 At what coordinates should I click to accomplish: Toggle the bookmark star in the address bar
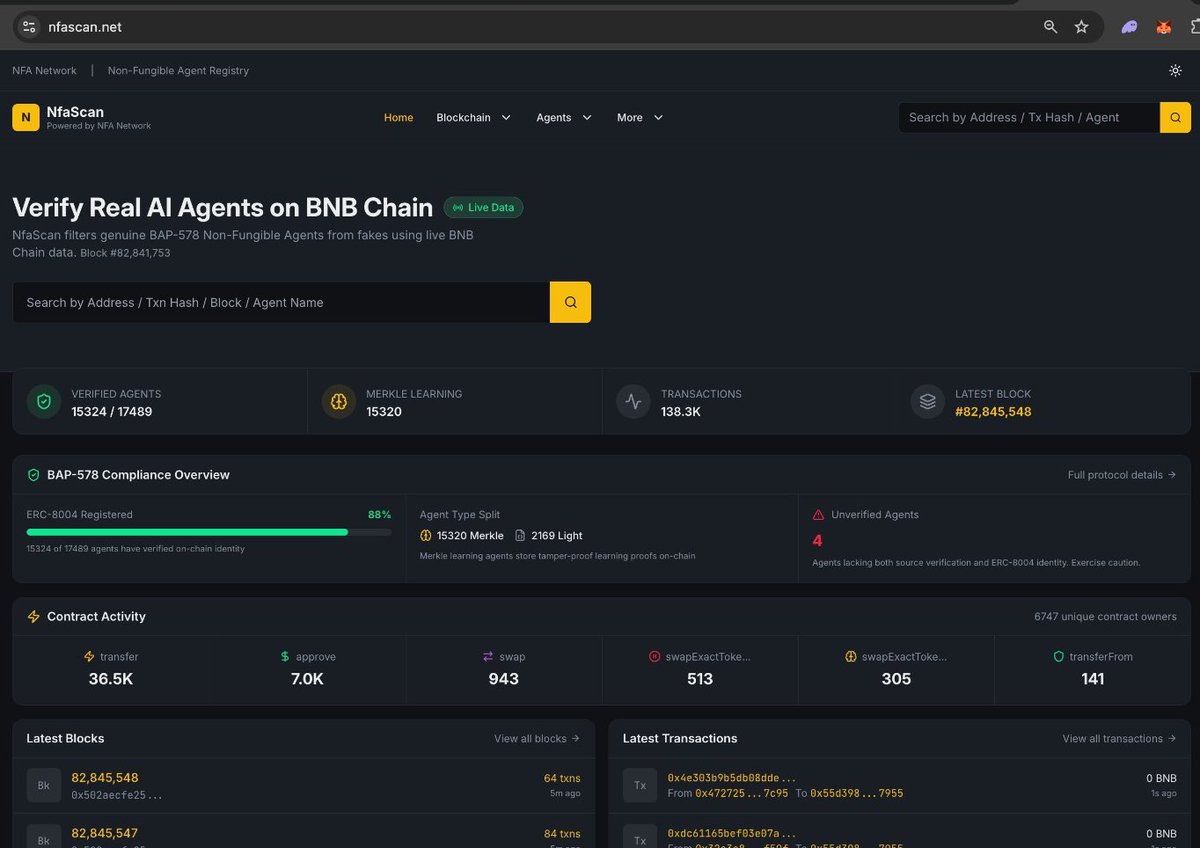tap(1082, 27)
